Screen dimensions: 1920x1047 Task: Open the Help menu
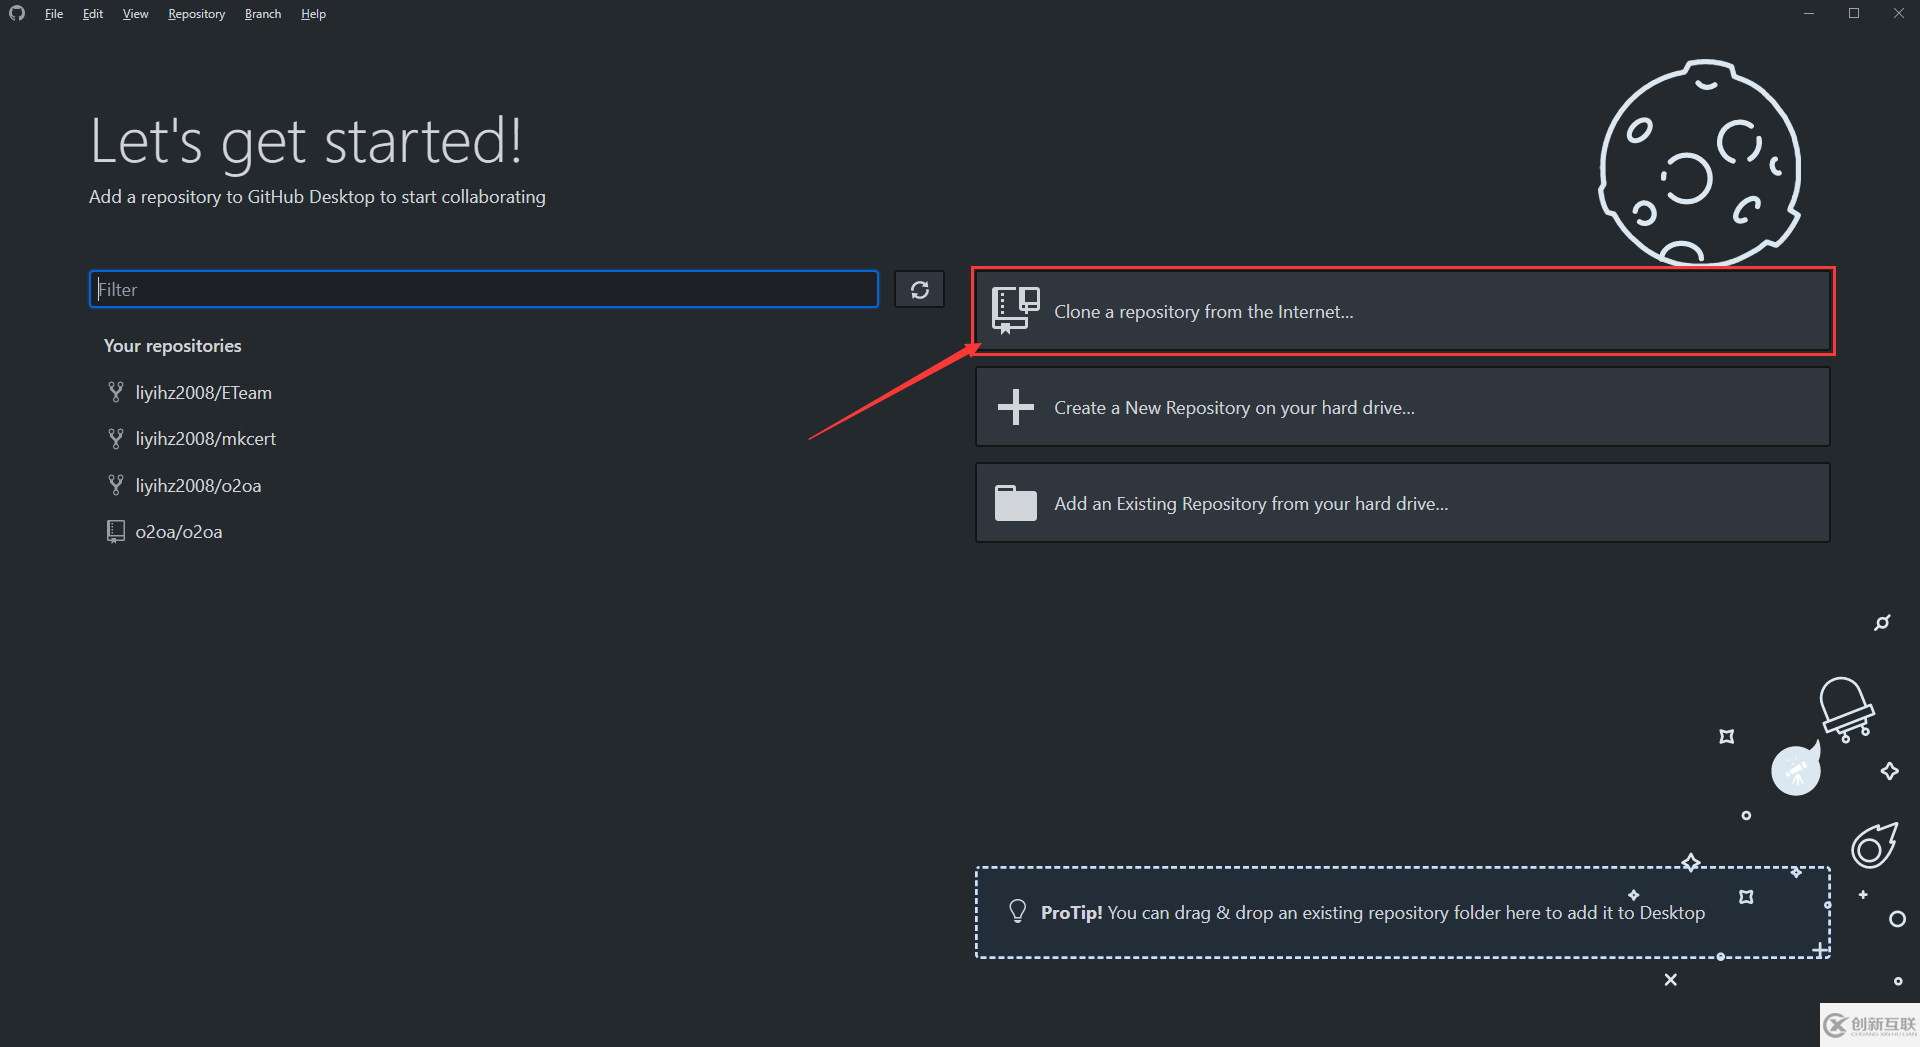click(313, 14)
